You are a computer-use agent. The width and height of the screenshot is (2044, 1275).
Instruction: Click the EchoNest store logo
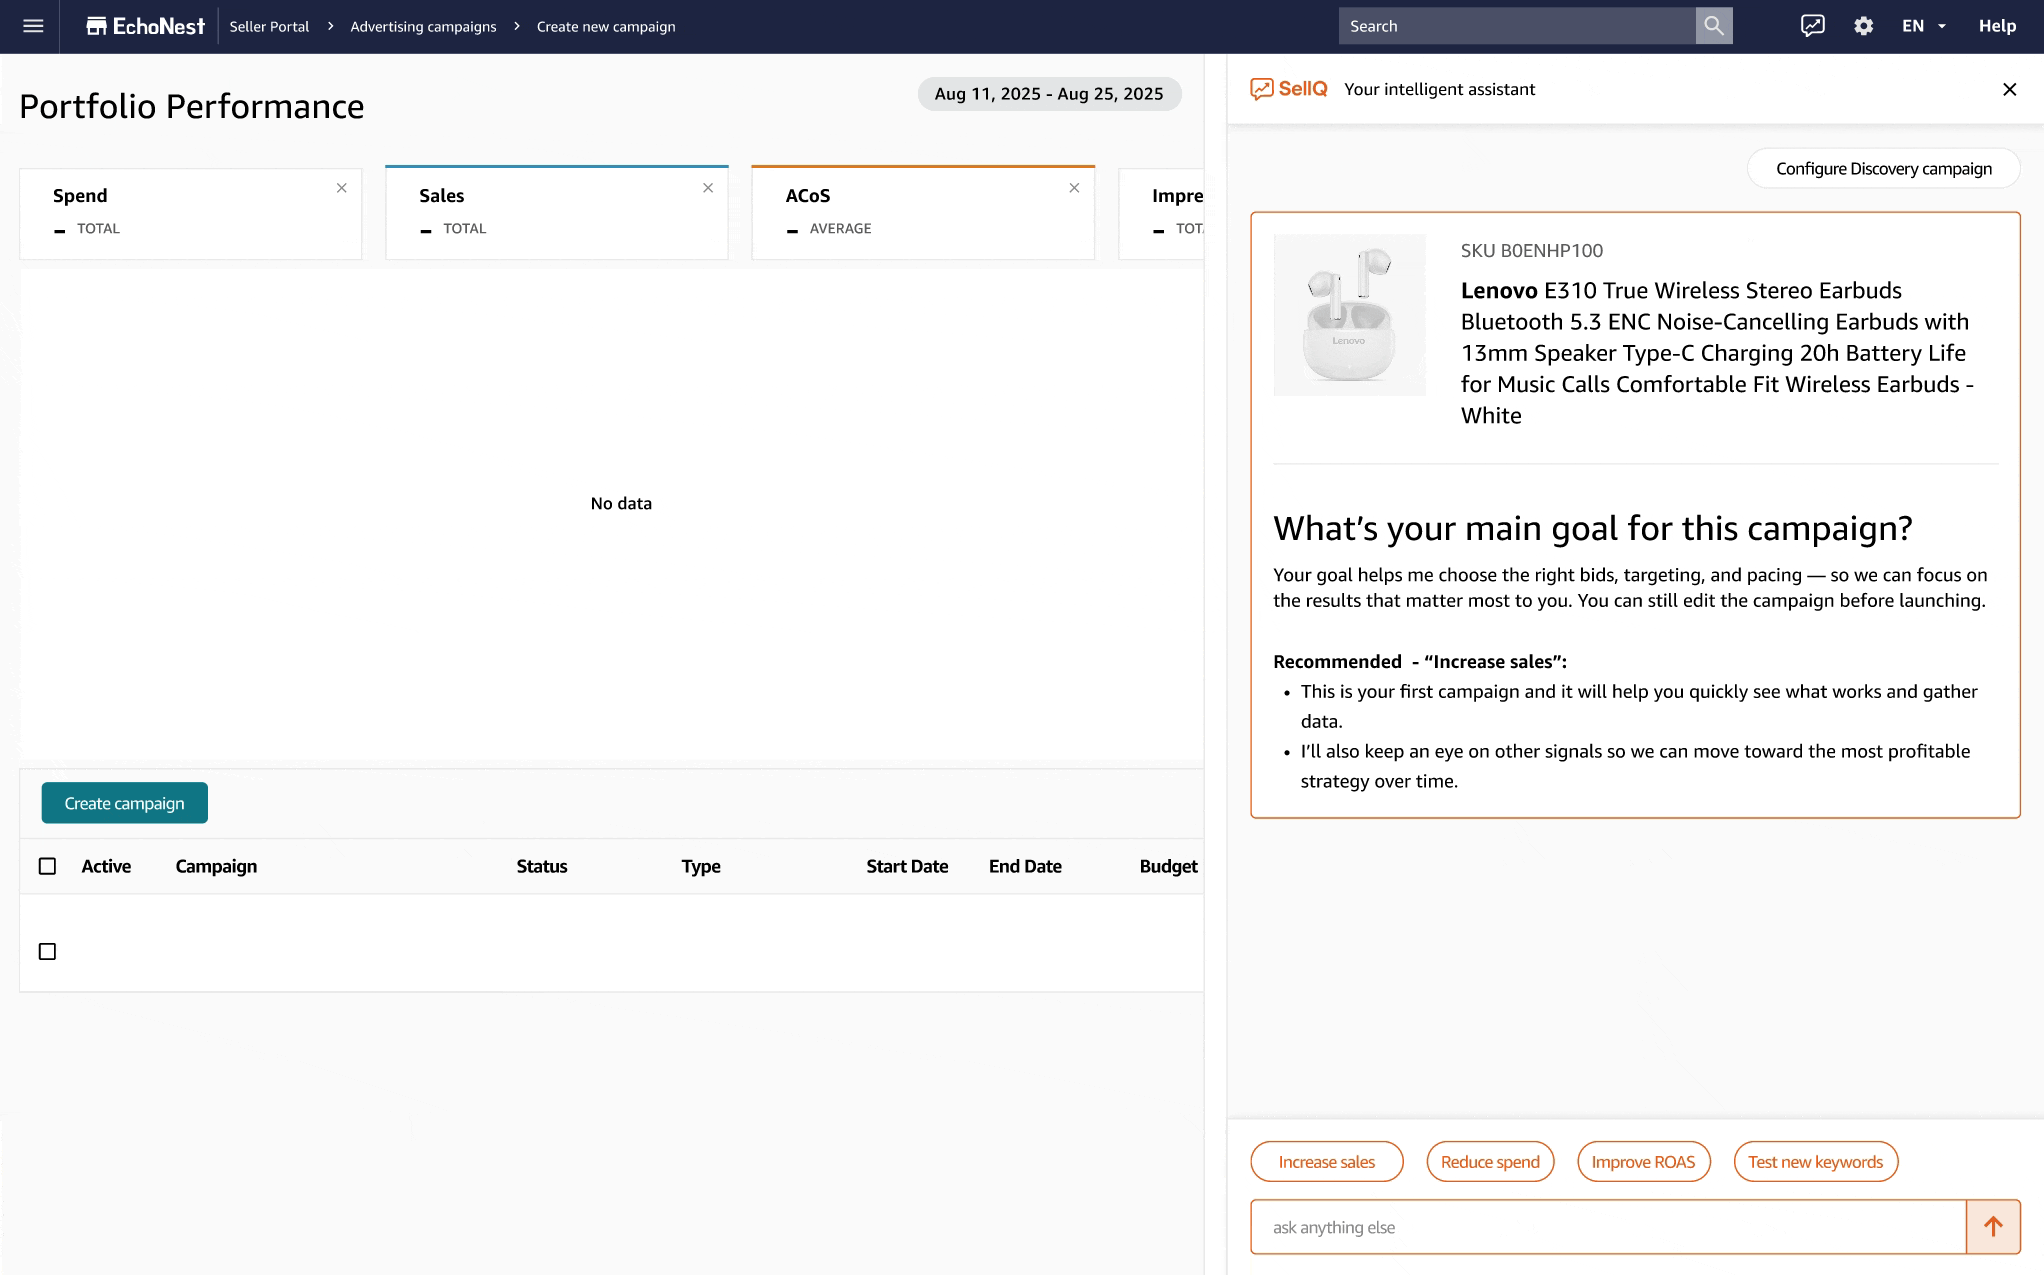coord(146,26)
